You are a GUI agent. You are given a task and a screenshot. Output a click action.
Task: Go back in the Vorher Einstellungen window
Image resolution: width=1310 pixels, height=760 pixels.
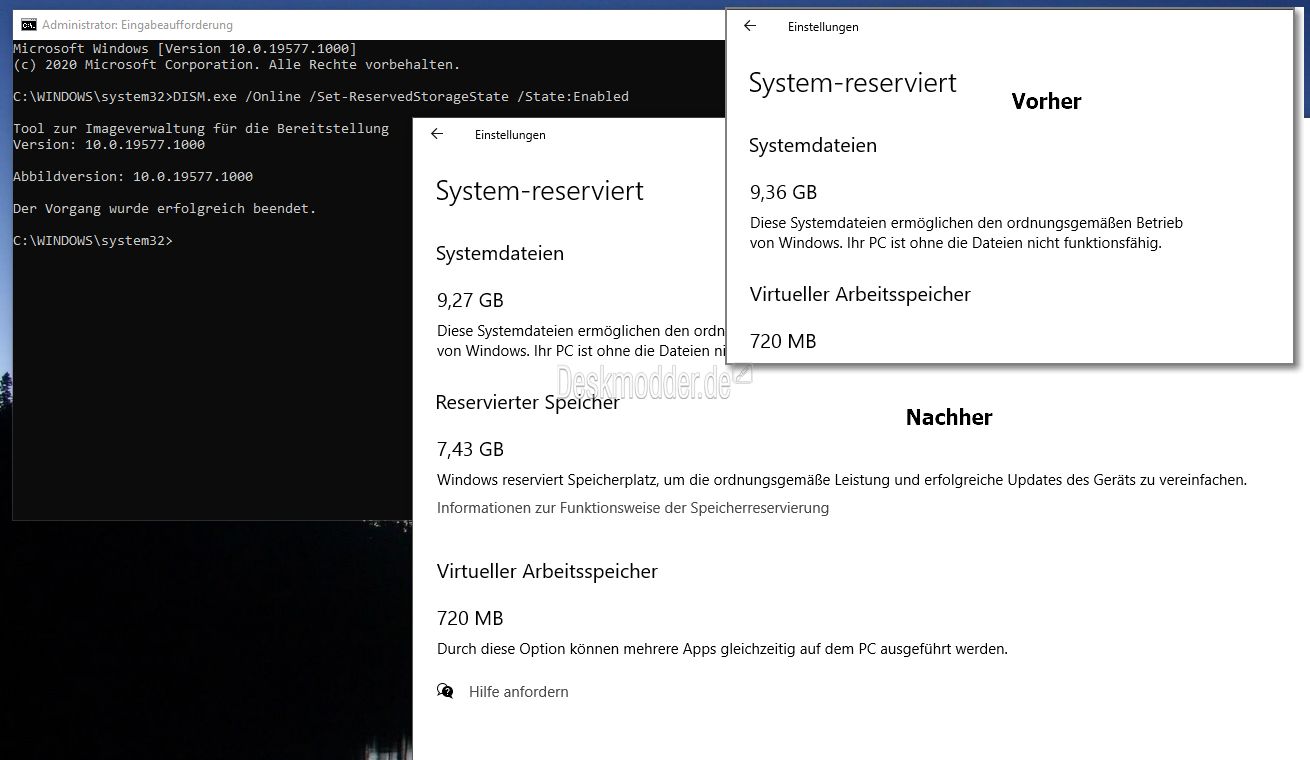tap(750, 26)
